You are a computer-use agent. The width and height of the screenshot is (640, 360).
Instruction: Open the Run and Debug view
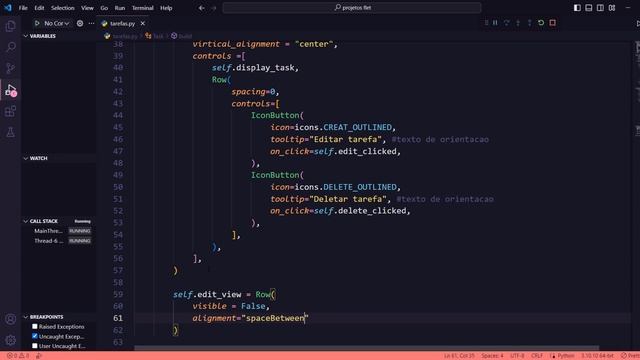11,90
